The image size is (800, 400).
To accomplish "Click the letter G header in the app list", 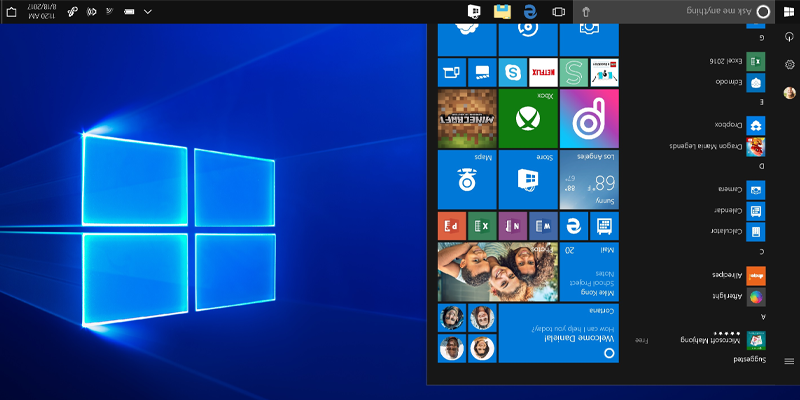I will [762, 38].
